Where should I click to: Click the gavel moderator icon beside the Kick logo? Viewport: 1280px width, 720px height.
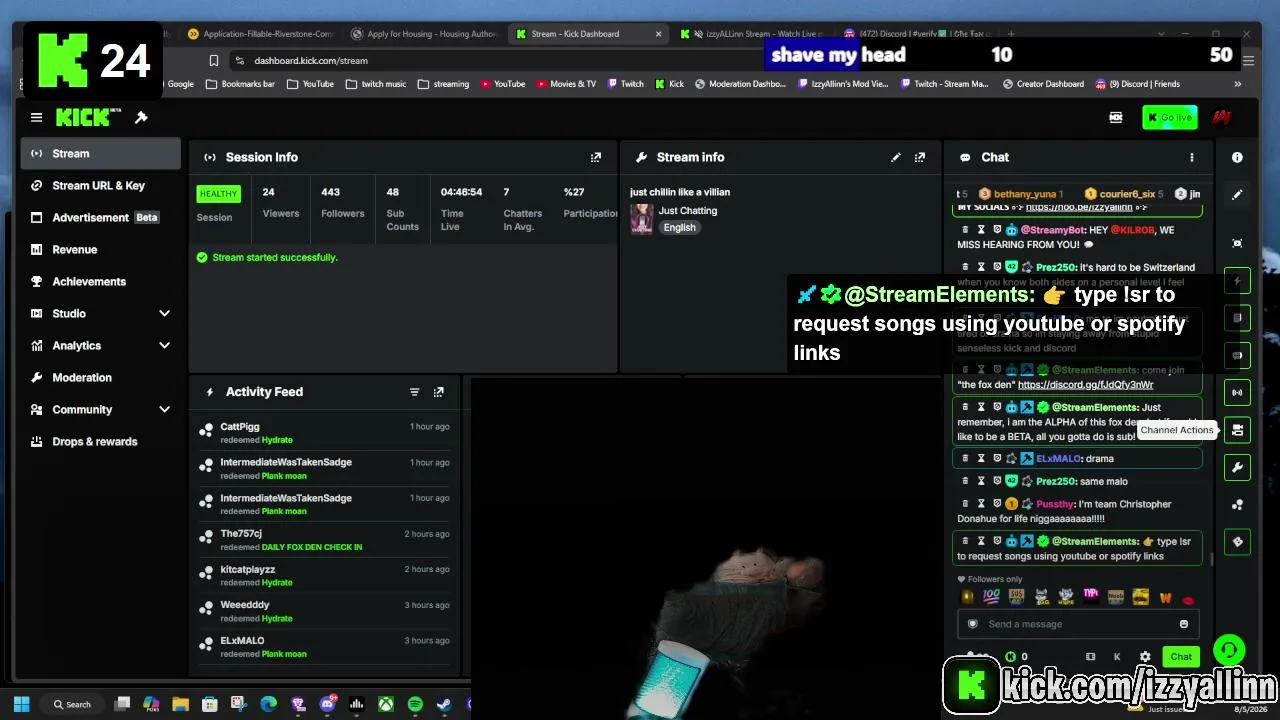point(141,118)
